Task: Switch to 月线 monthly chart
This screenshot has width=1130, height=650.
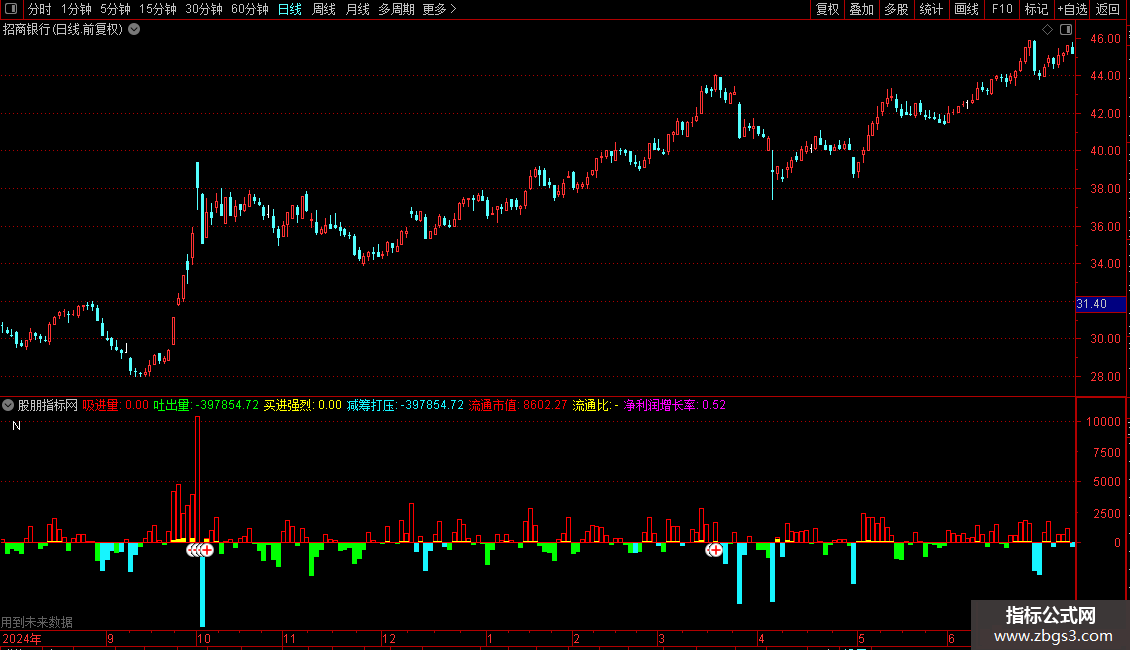Action: (x=357, y=9)
